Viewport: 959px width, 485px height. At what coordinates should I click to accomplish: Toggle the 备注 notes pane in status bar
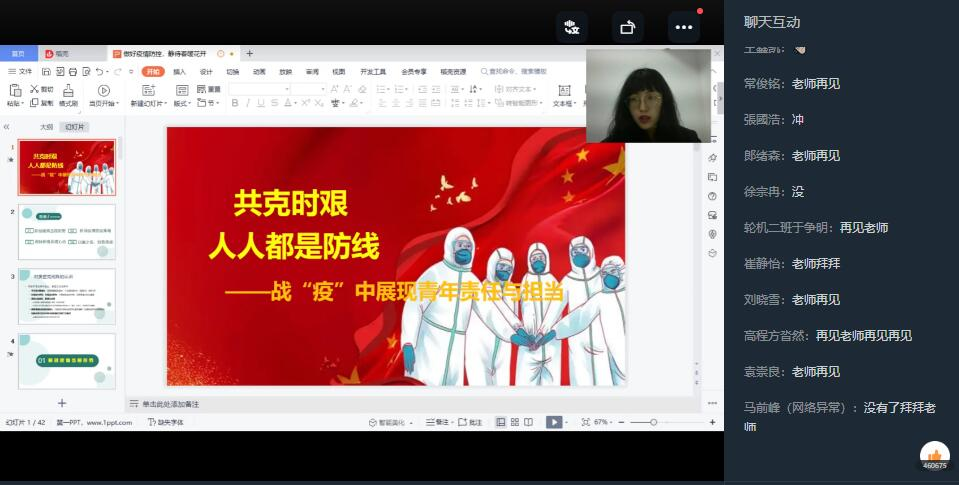tap(437, 422)
